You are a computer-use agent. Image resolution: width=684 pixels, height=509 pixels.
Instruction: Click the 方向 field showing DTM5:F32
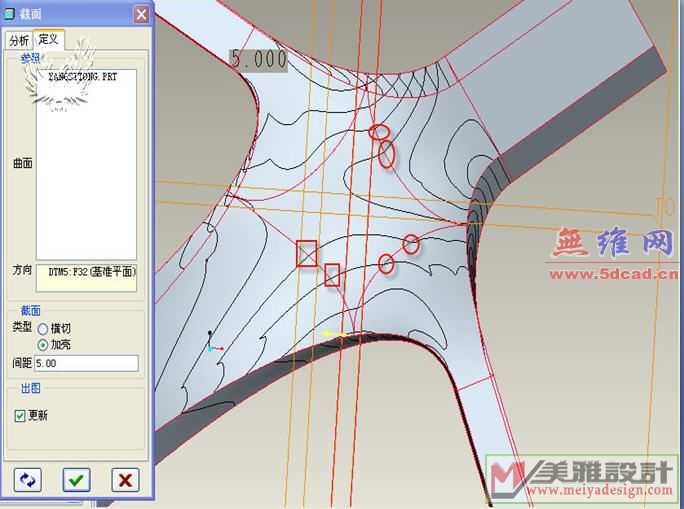tap(86, 277)
